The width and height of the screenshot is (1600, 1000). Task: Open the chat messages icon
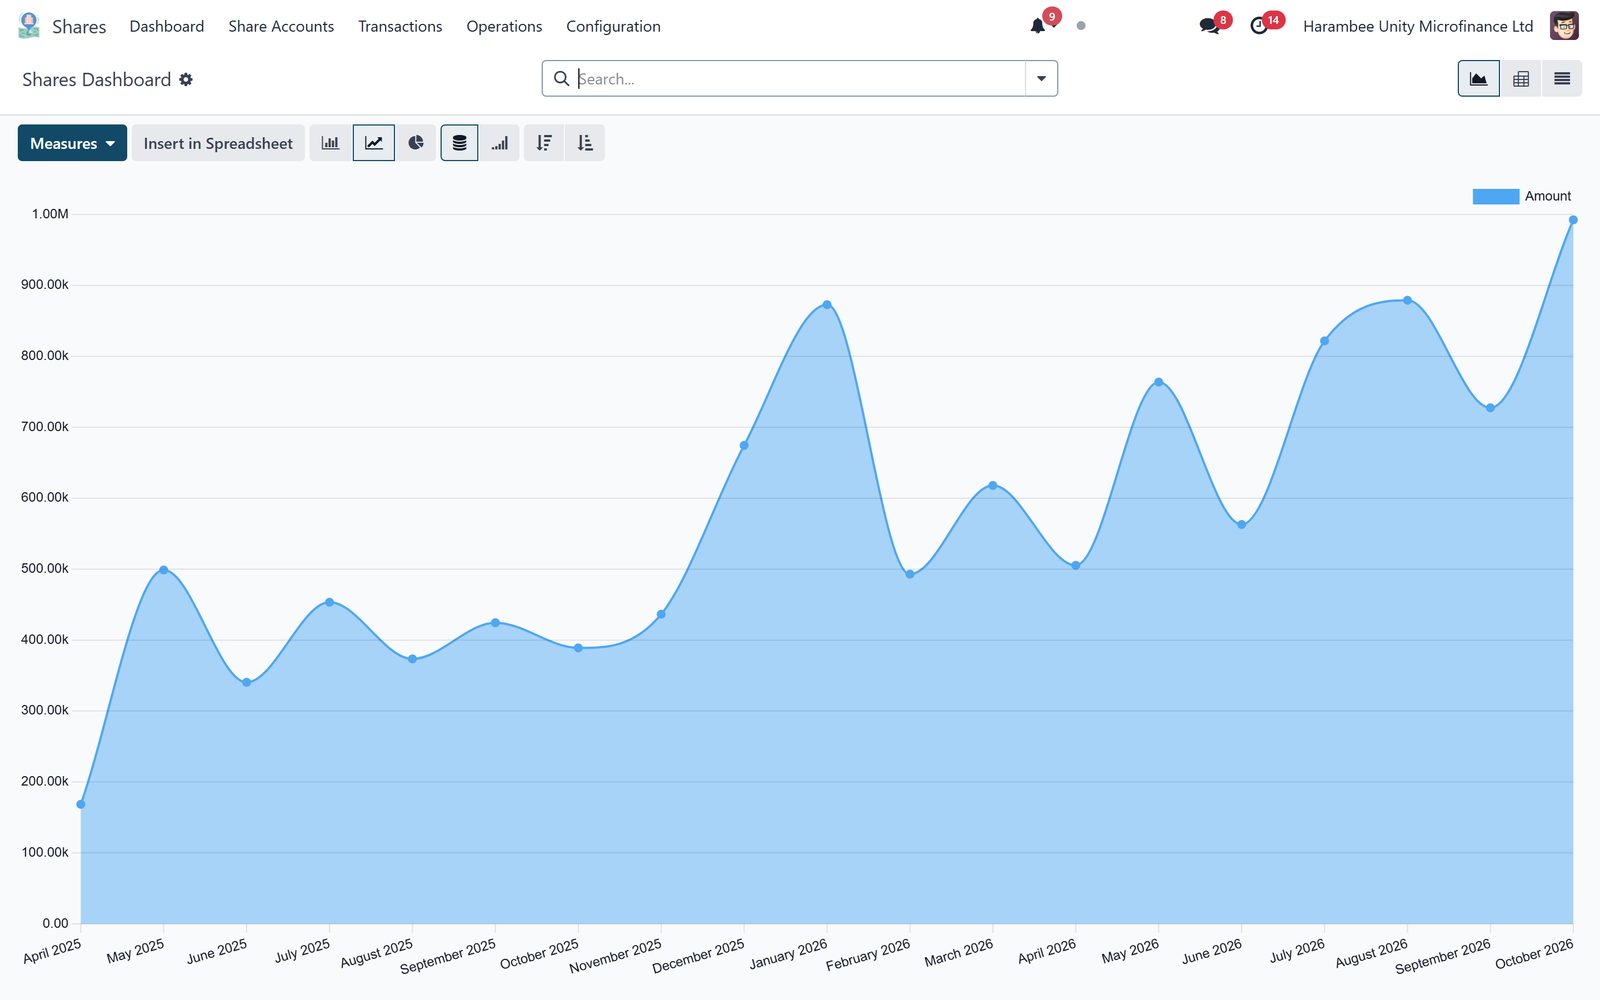click(1209, 26)
